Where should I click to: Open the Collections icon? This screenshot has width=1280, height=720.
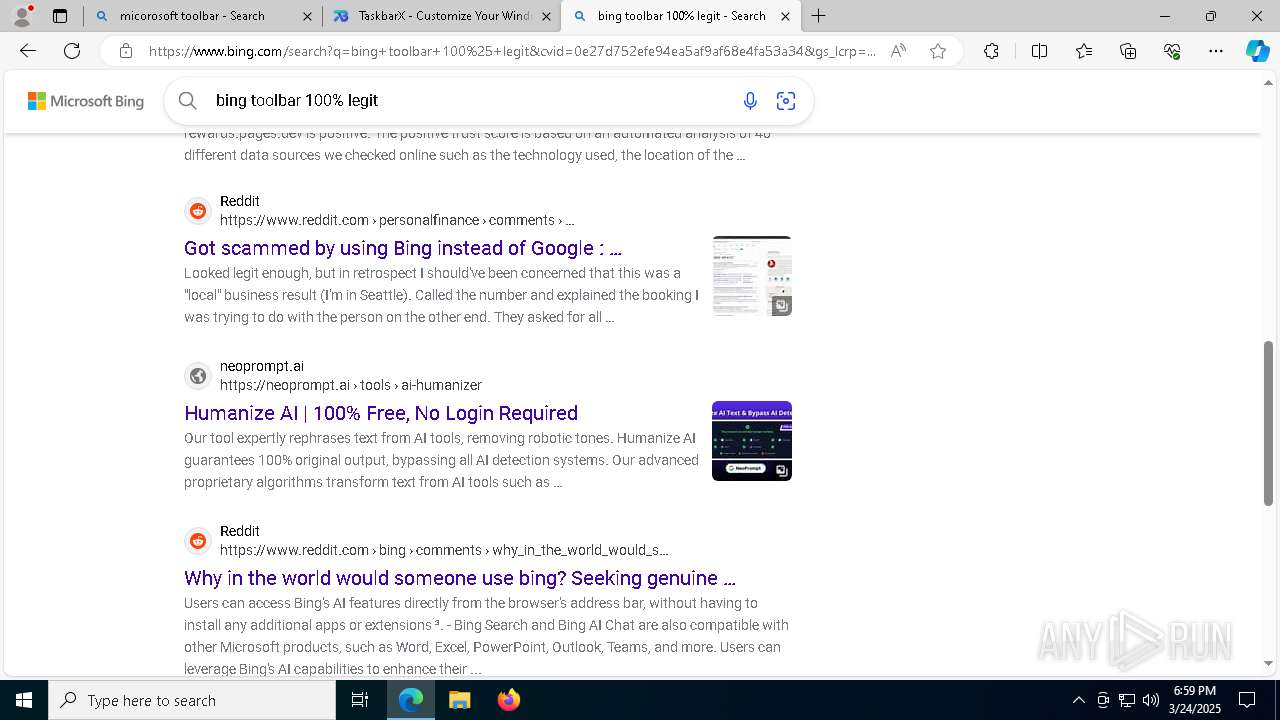1128,51
